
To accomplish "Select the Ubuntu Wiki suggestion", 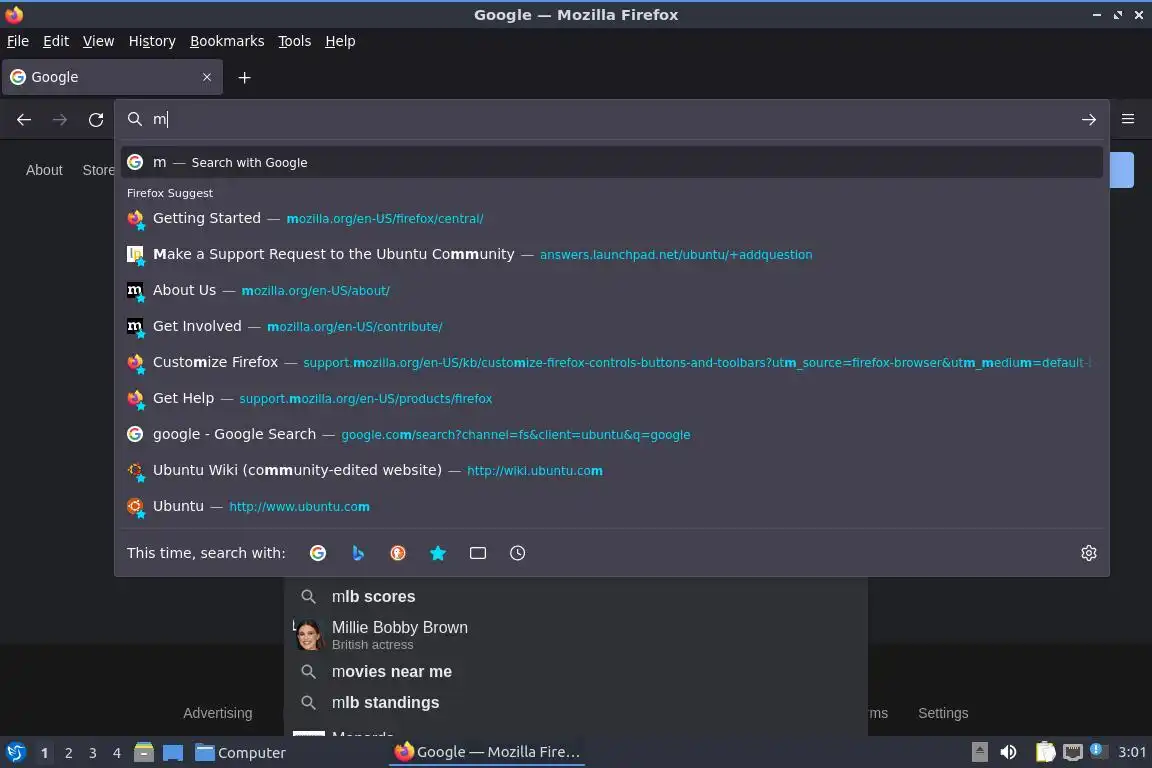I will tap(612, 470).
